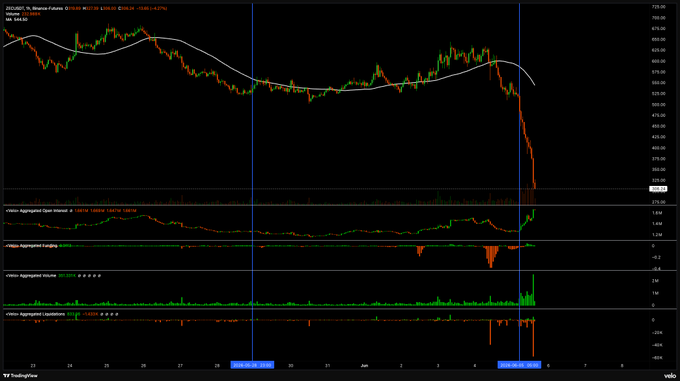Click the Aggregated Open Interest pane title
Screen dimensions: 680x381
click(36, 211)
